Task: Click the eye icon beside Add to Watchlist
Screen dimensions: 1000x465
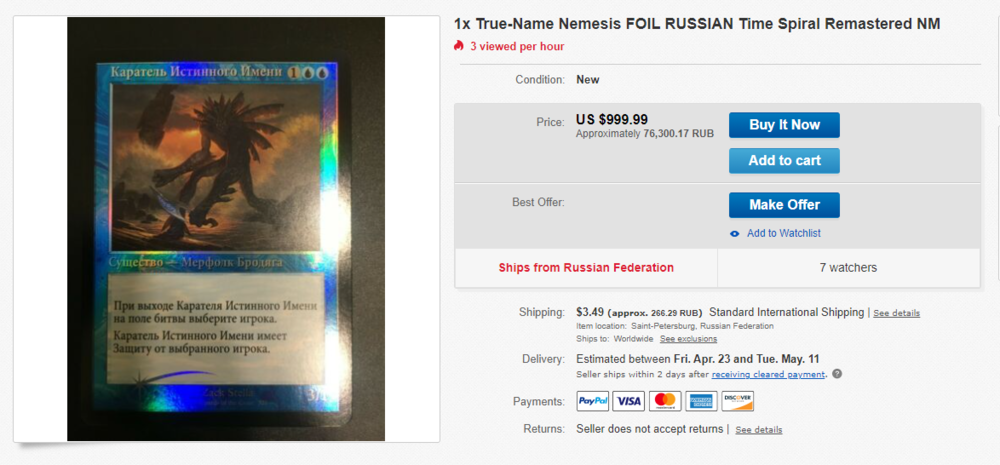Action: pyautogui.click(x=735, y=234)
